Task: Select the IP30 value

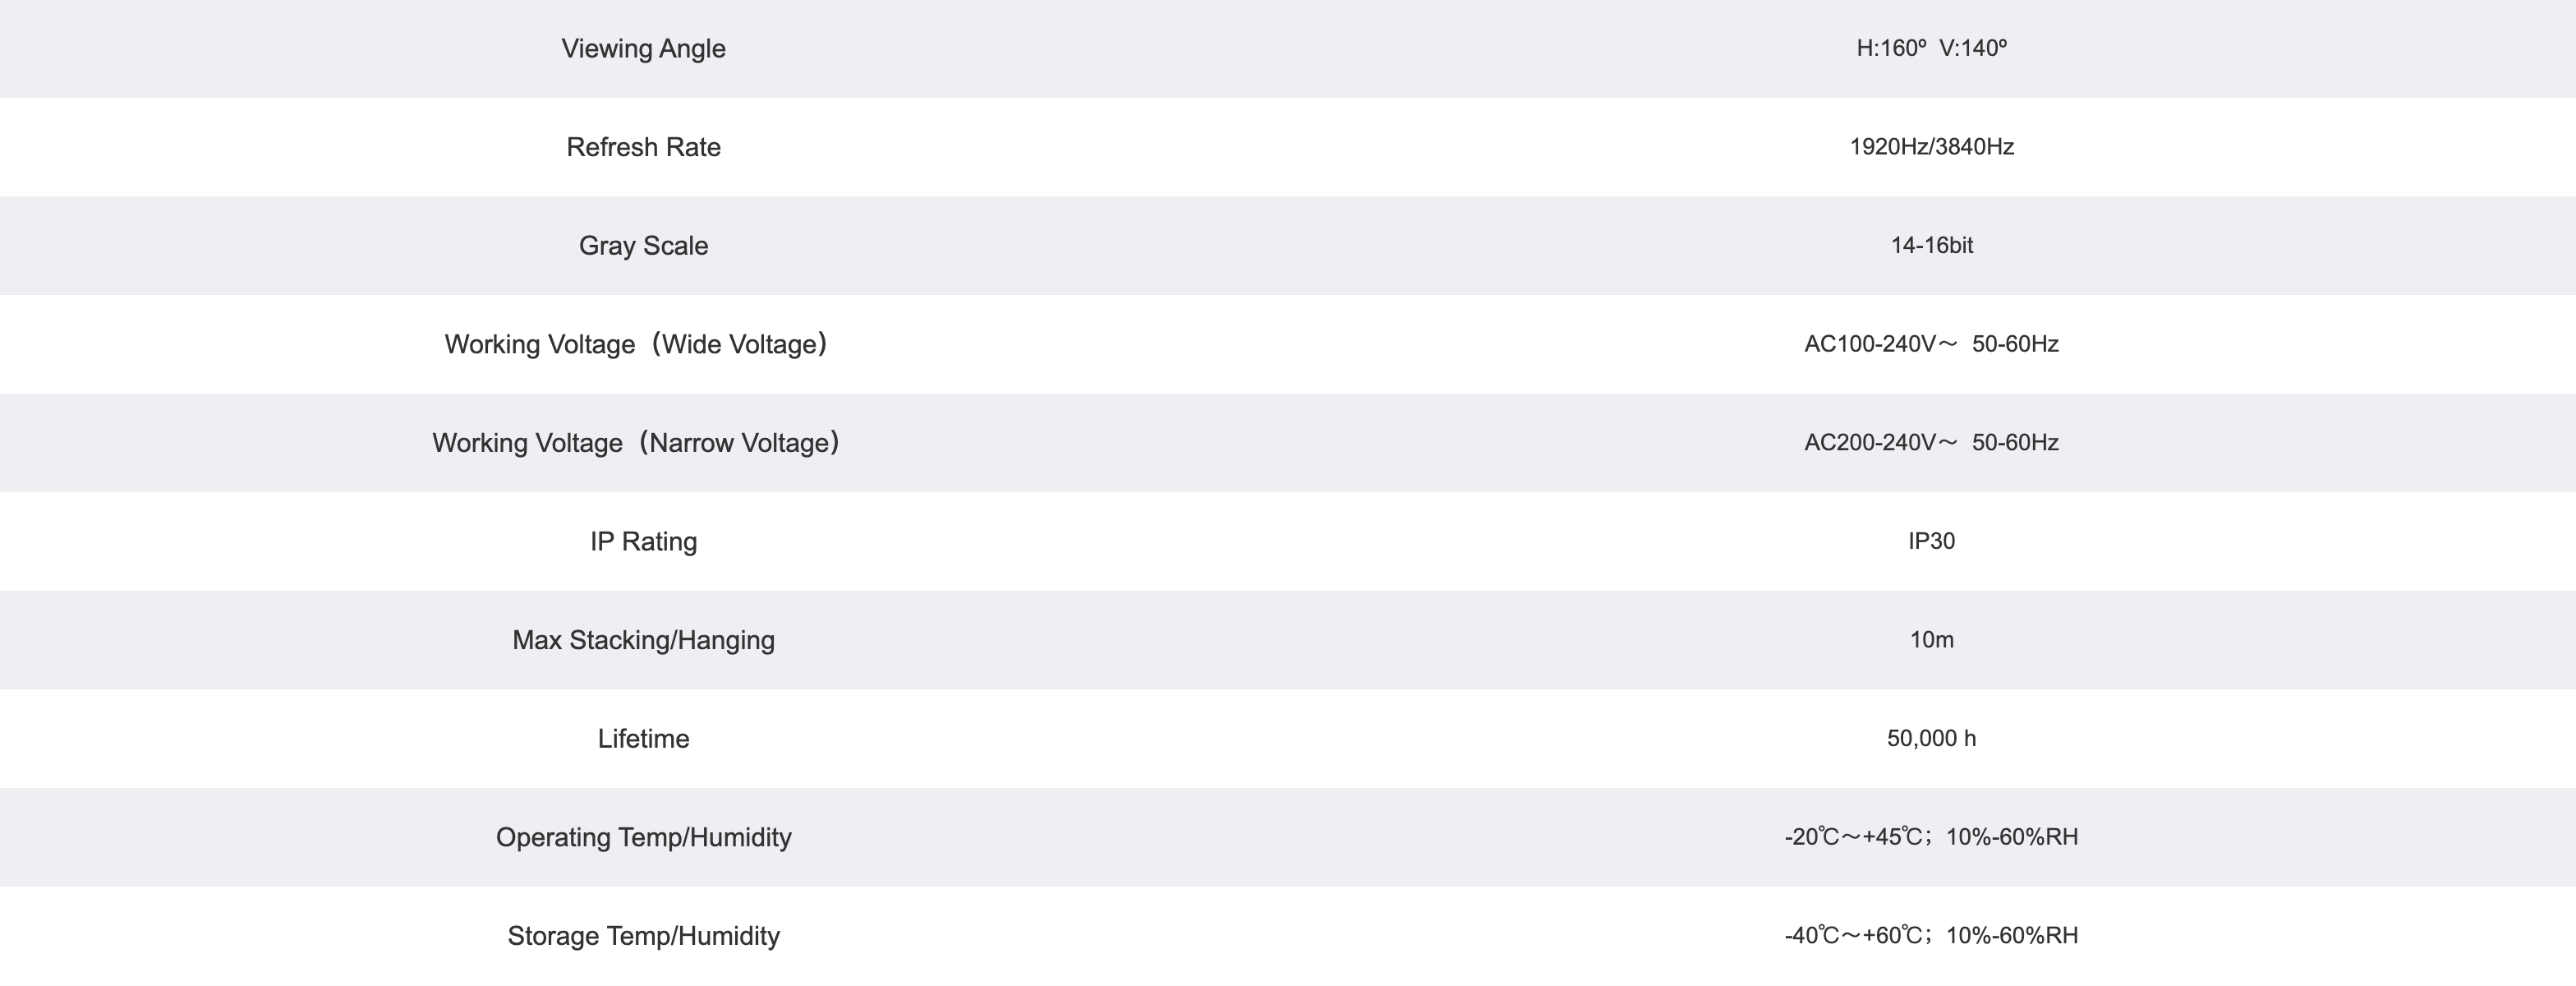Action: [x=1931, y=541]
